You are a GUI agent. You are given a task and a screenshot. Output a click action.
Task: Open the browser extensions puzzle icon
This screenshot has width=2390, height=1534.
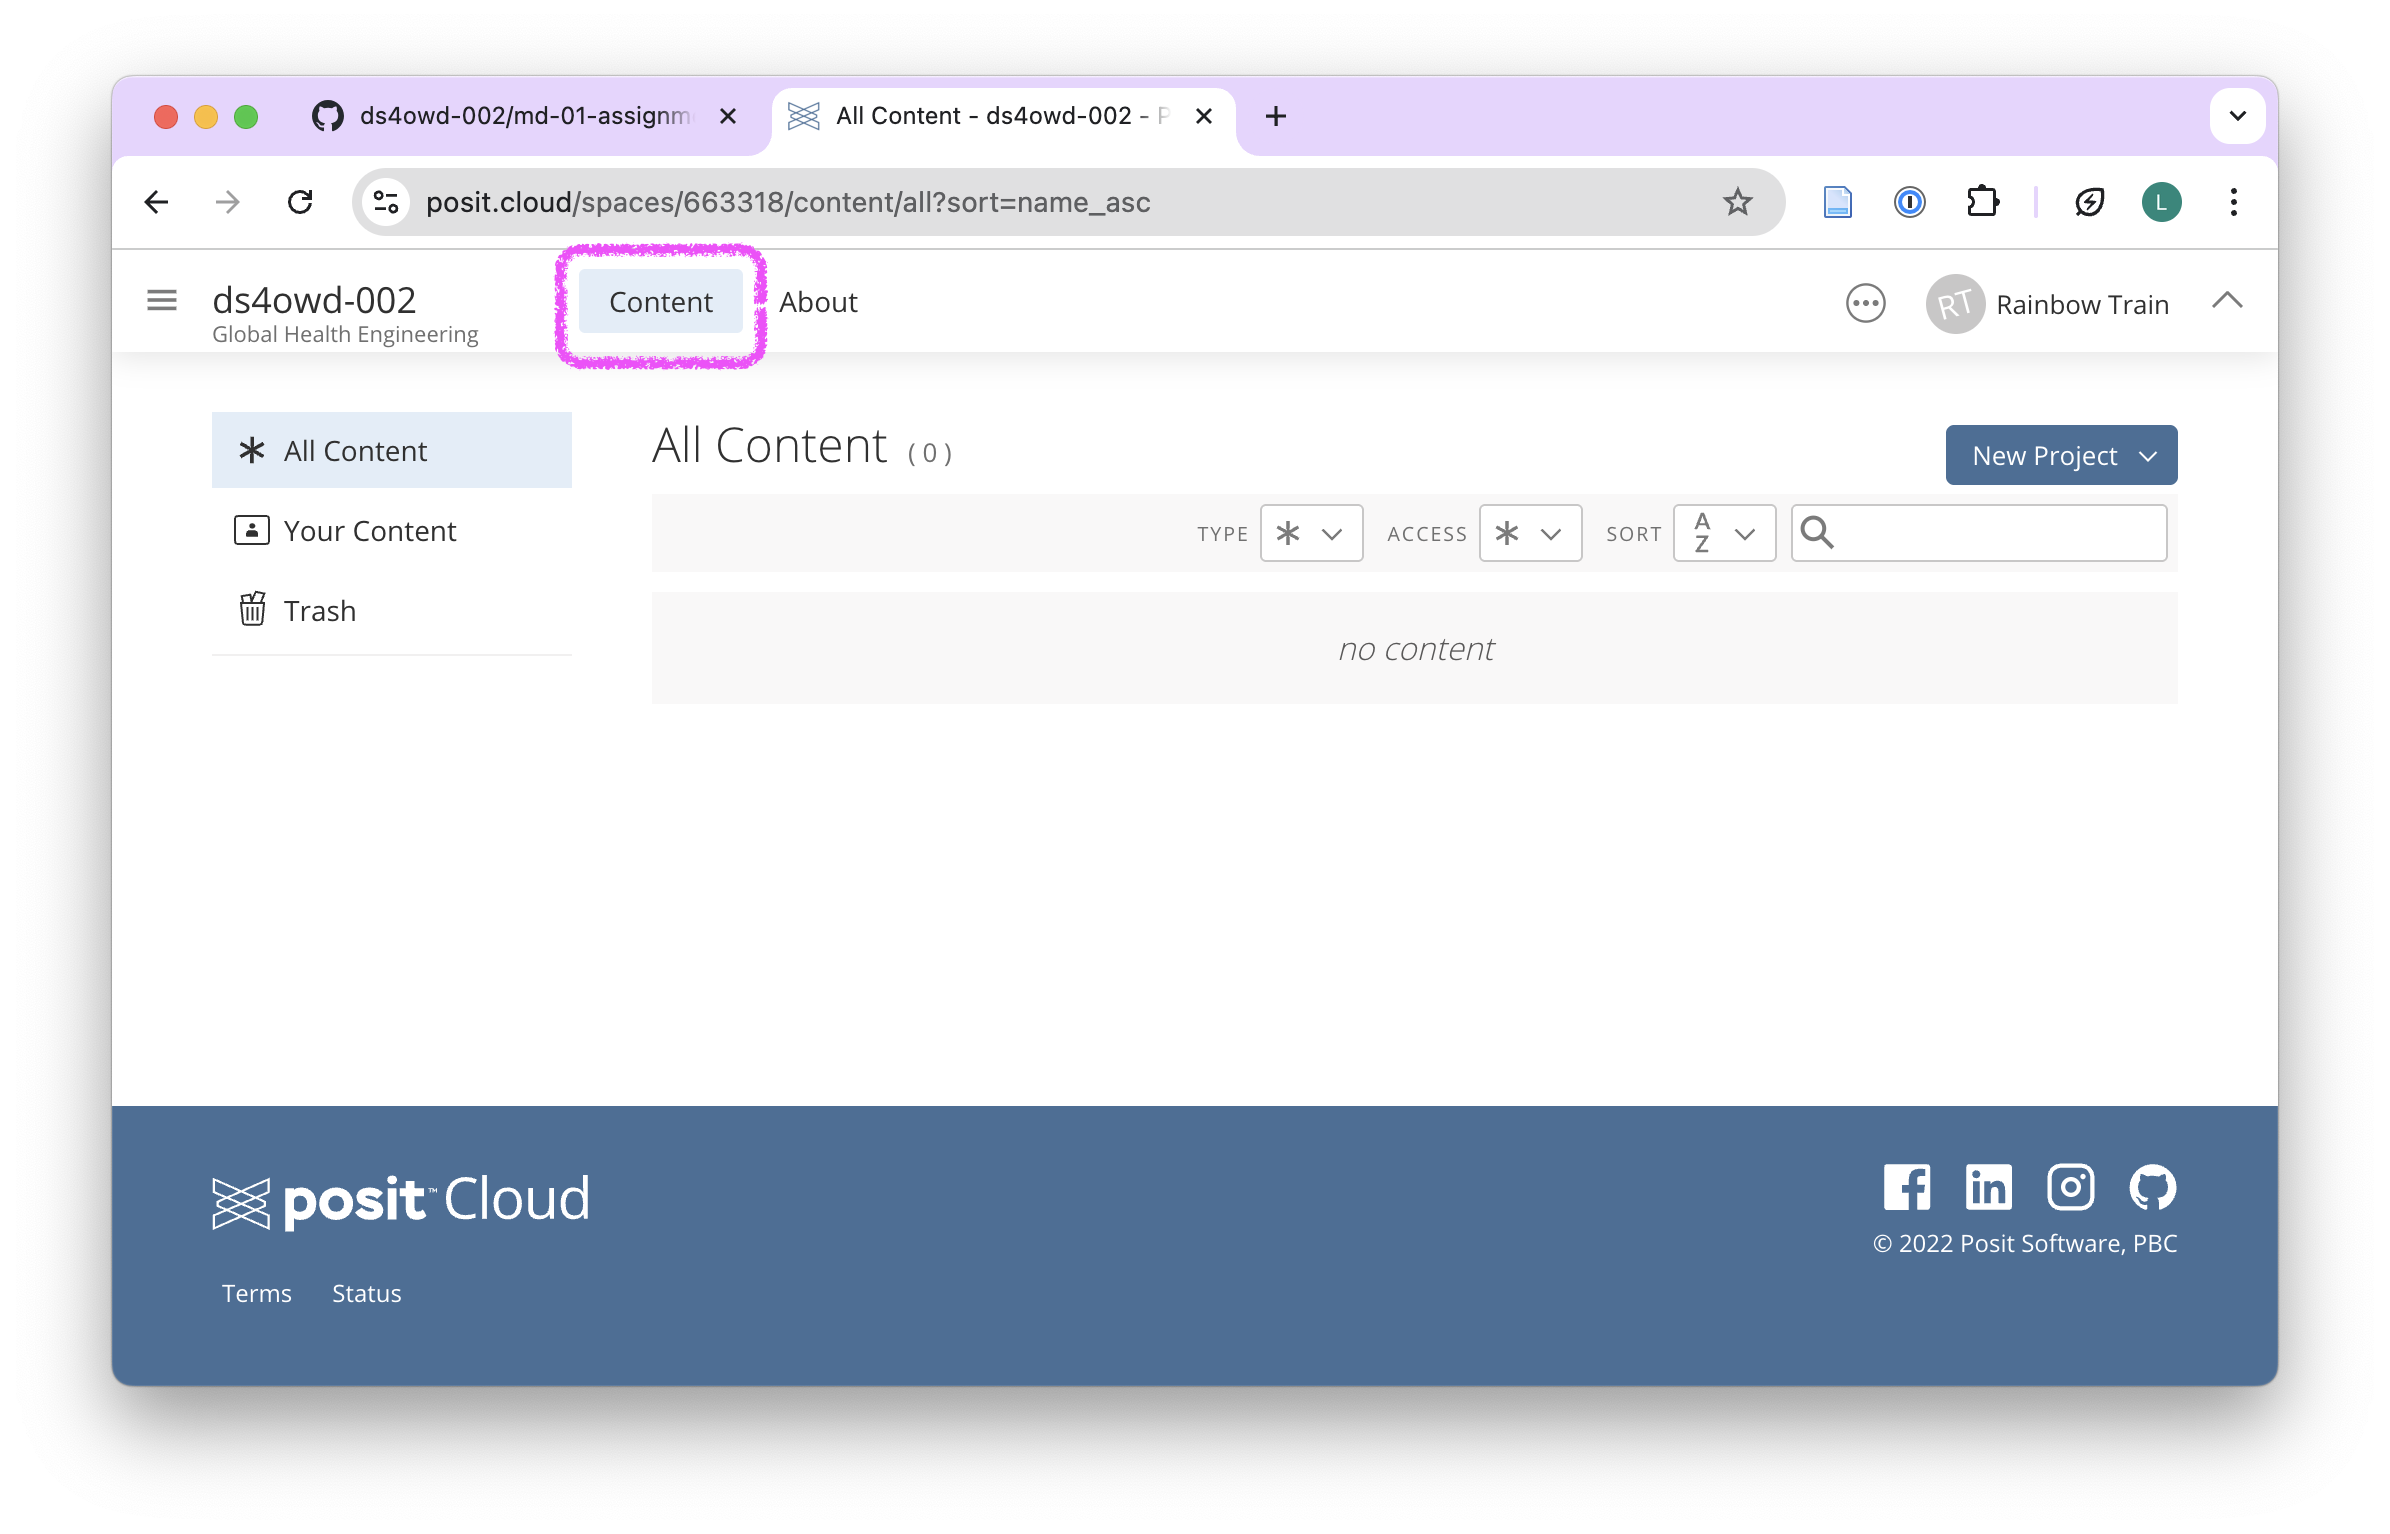pyautogui.click(x=1982, y=202)
